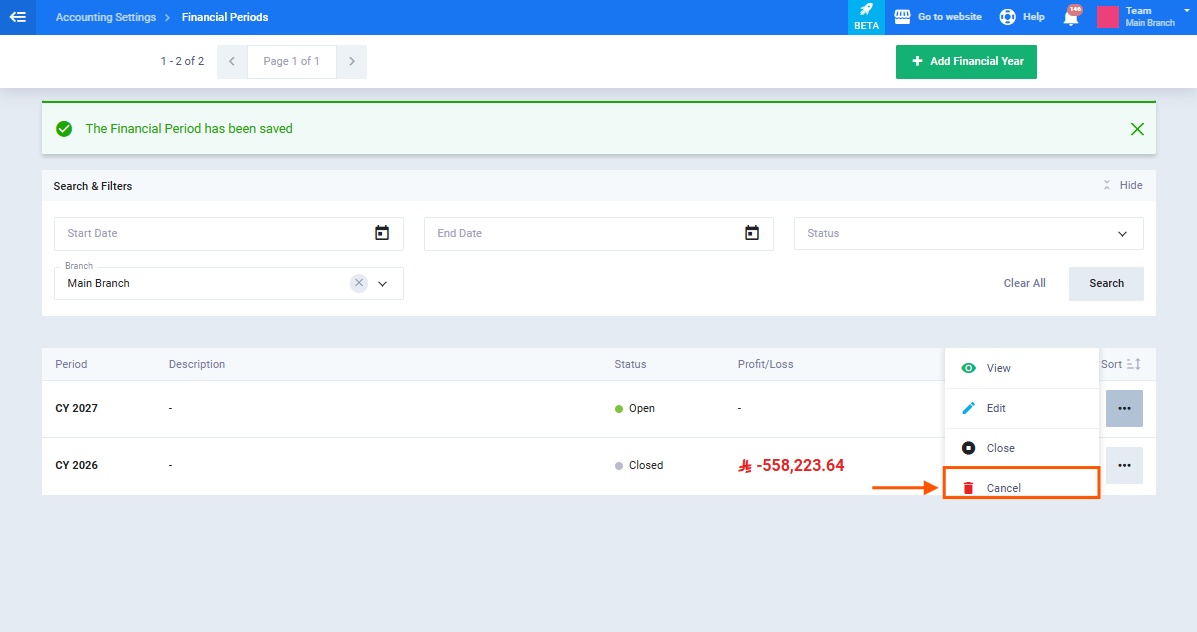The width and height of the screenshot is (1197, 632).
Task: Click the pink Team avatar
Action: (1108, 17)
